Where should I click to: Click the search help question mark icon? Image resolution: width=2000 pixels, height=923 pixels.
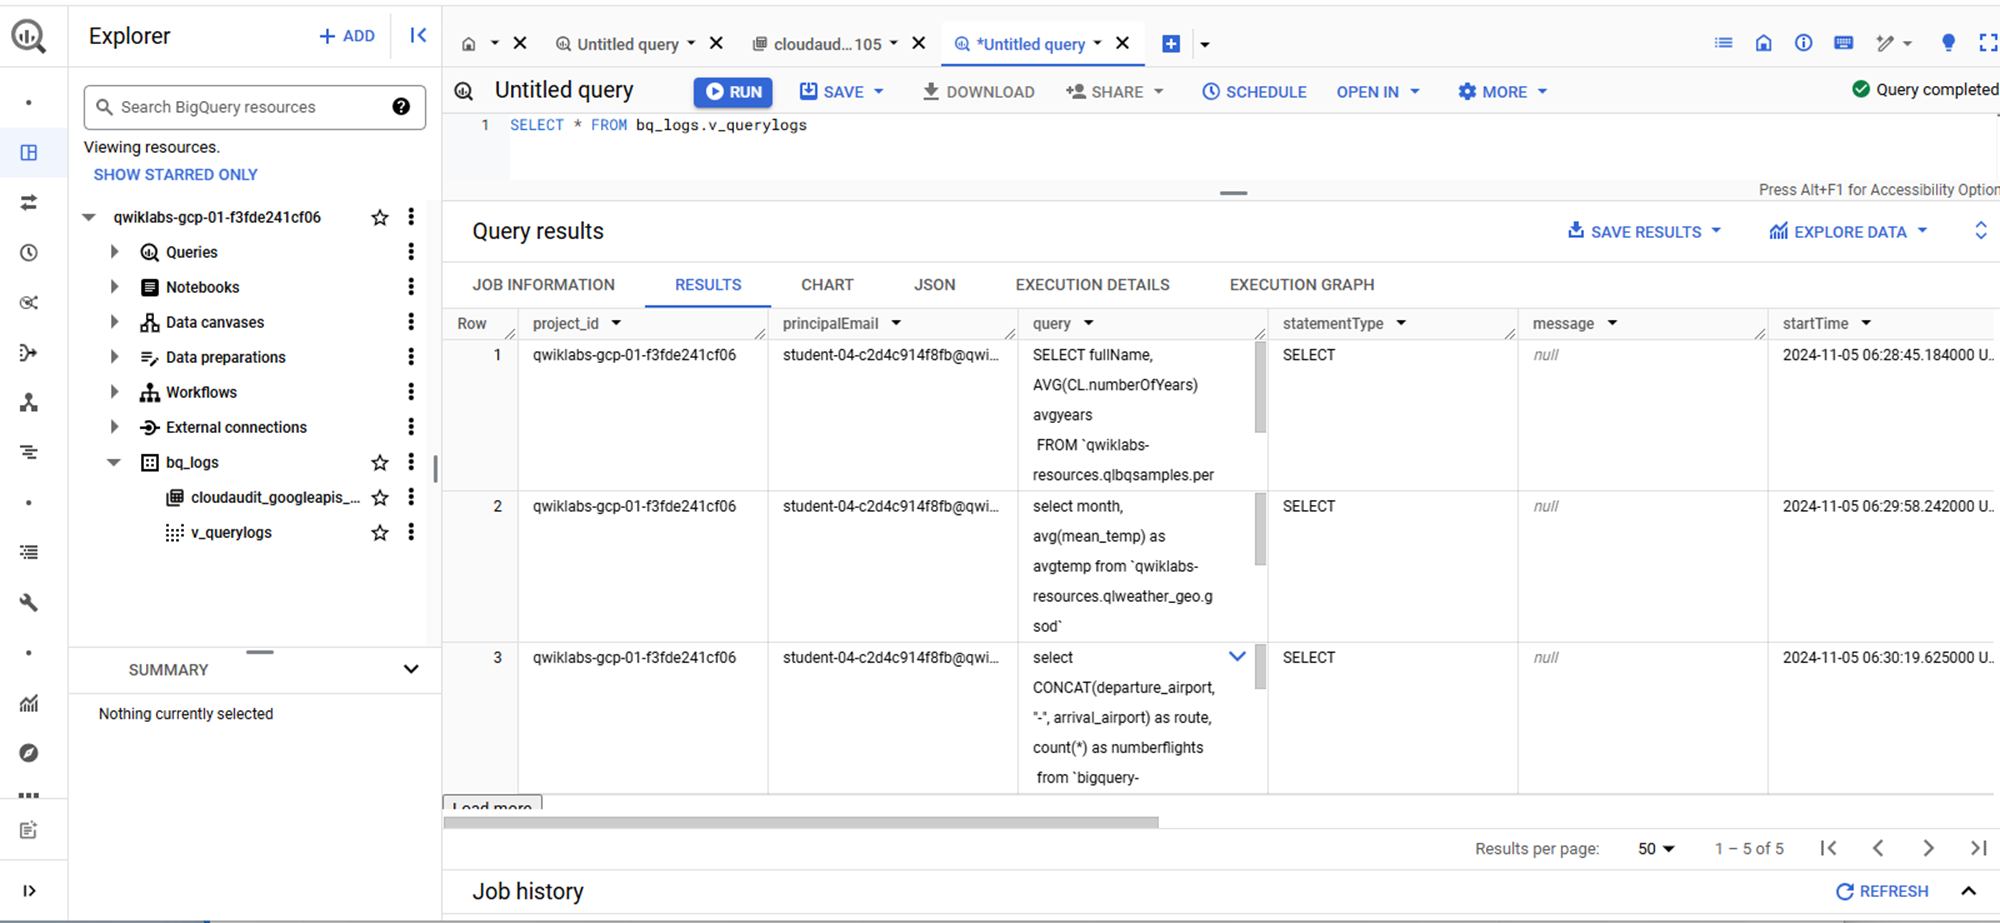pyautogui.click(x=401, y=107)
